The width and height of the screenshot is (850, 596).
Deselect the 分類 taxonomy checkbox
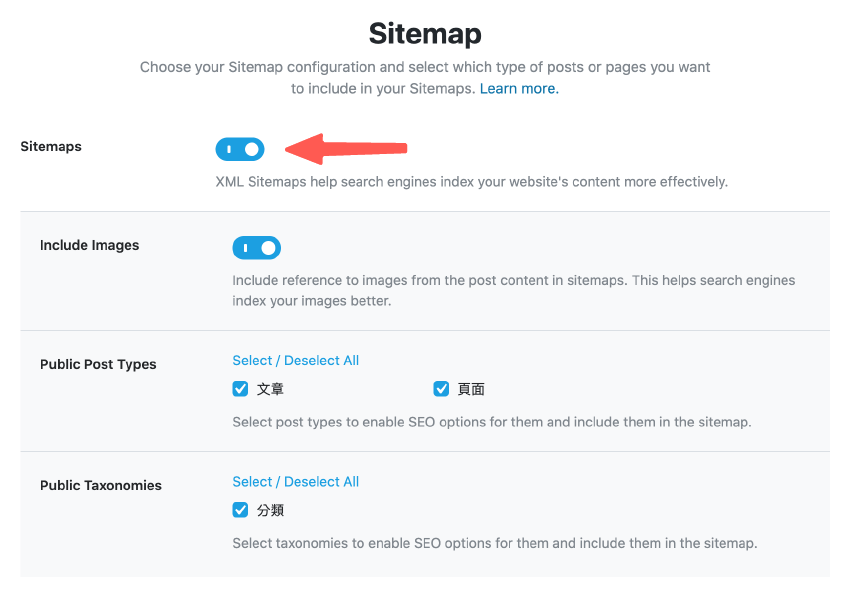pos(240,509)
